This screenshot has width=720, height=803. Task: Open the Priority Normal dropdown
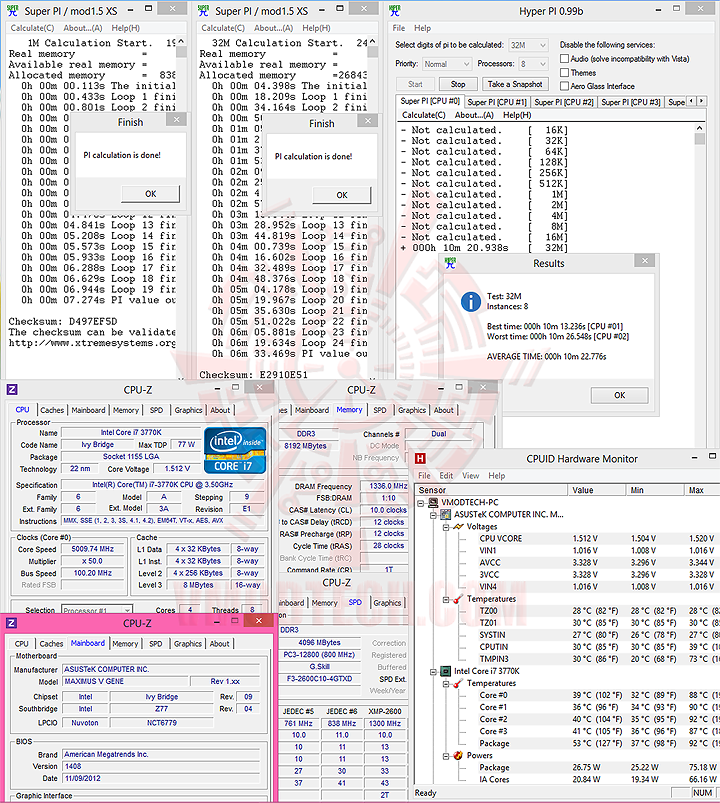(x=447, y=64)
